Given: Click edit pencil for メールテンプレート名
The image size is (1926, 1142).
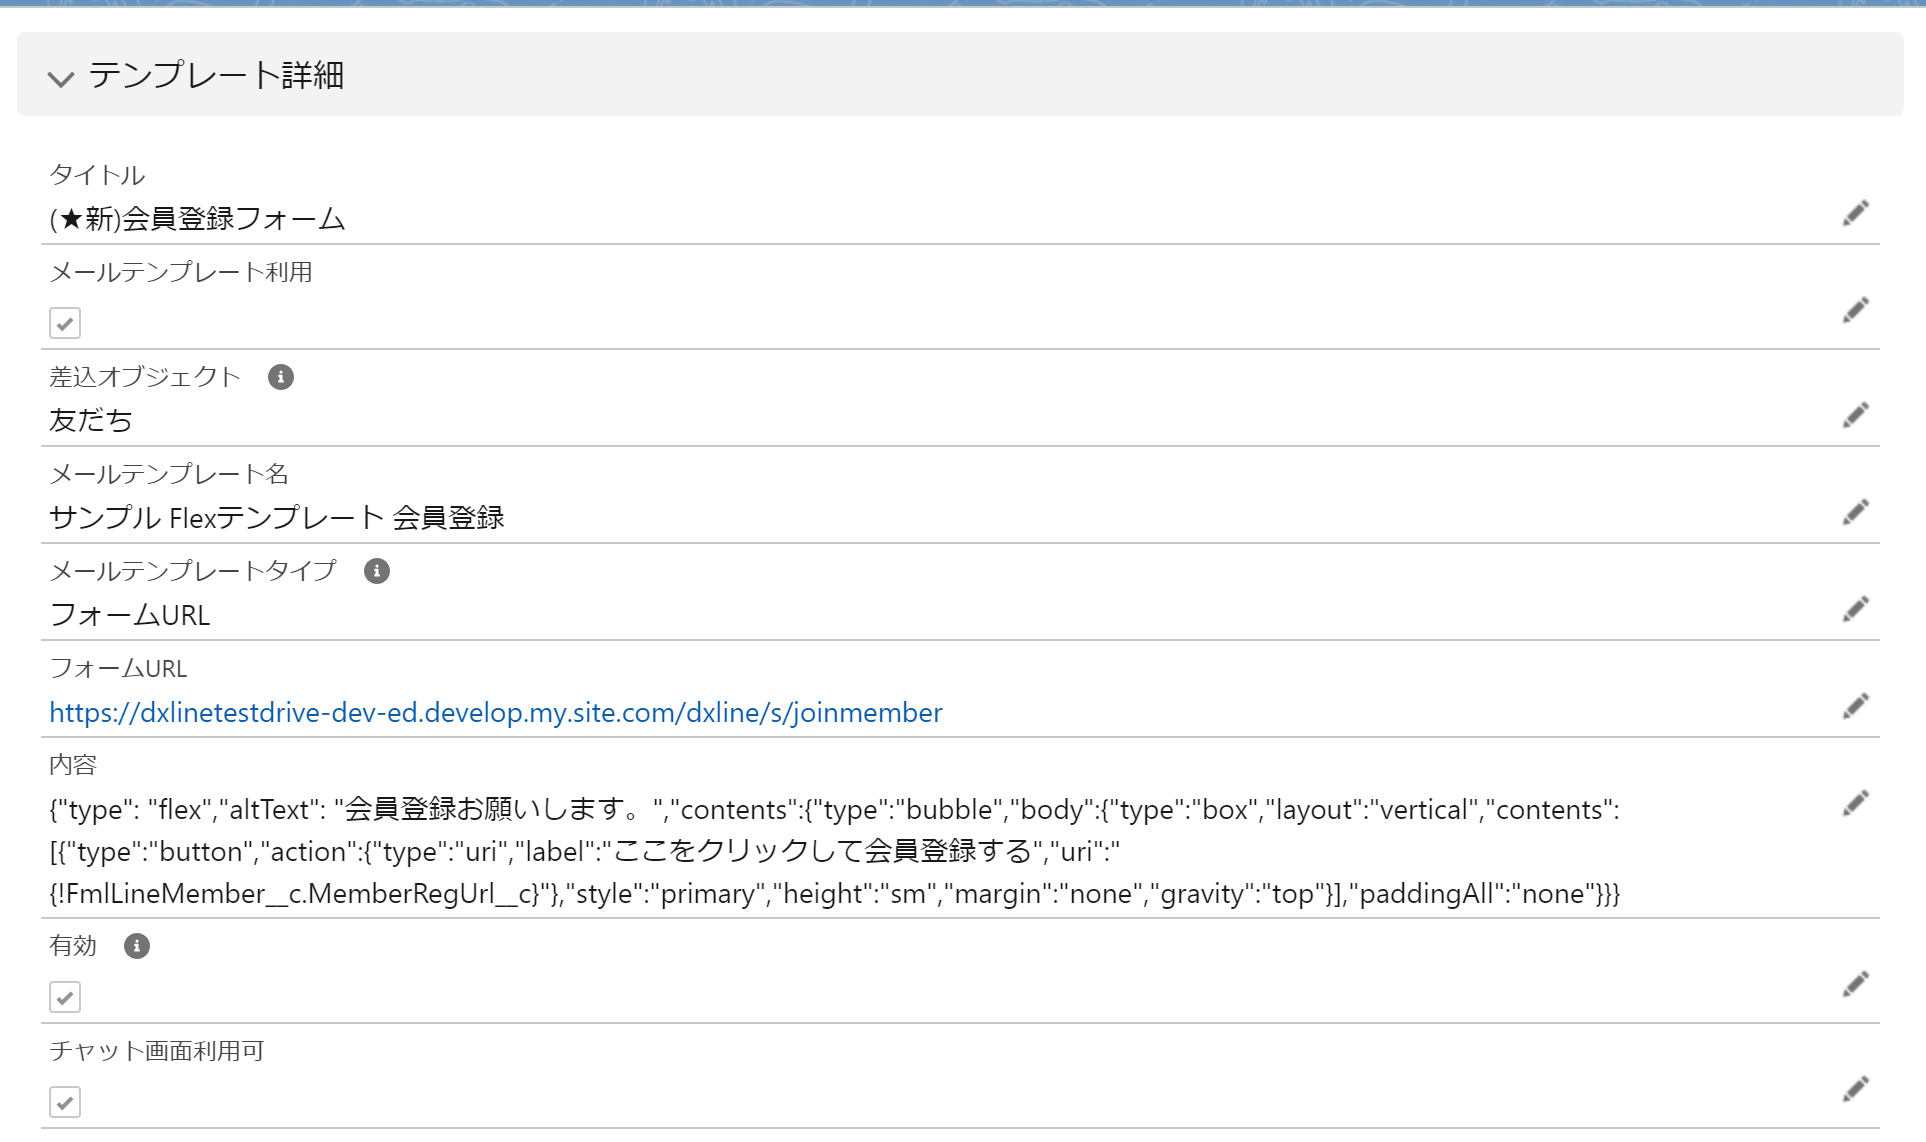Looking at the screenshot, I should [x=1855, y=512].
